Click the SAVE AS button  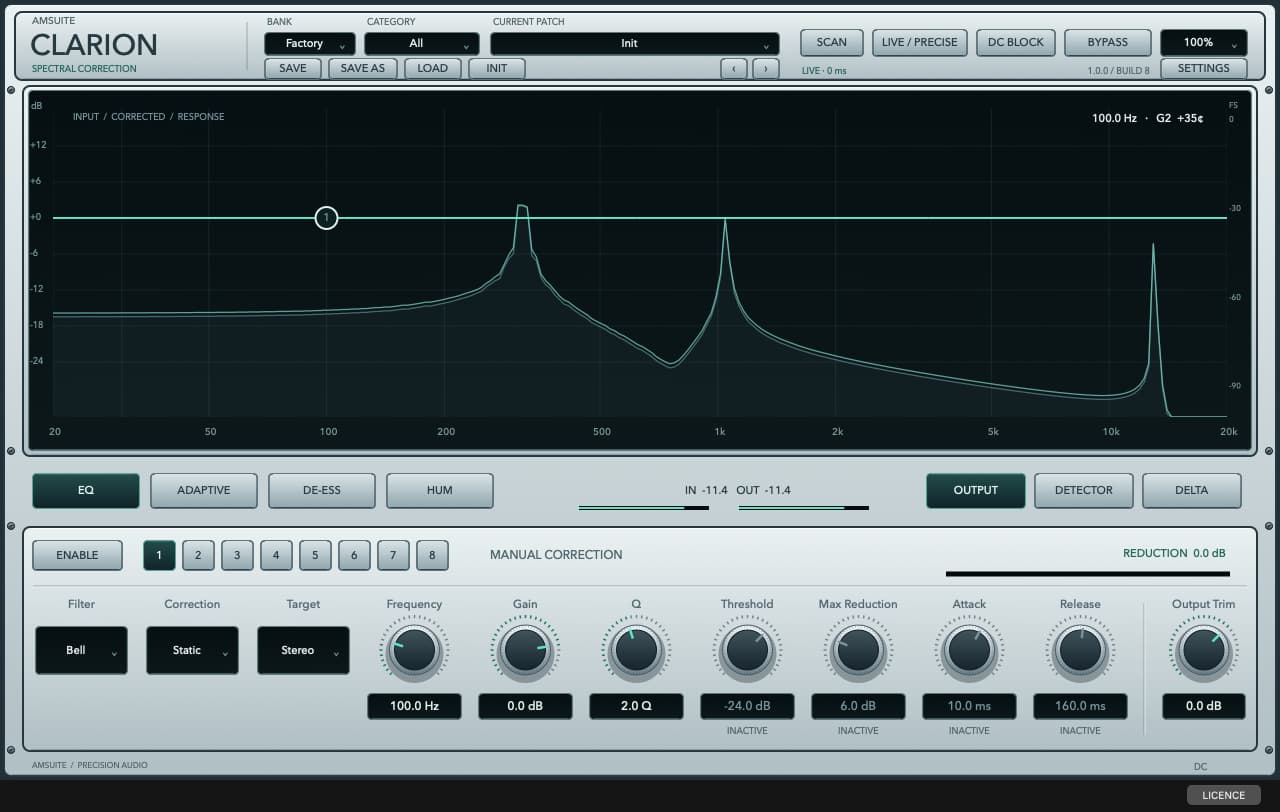coord(363,68)
